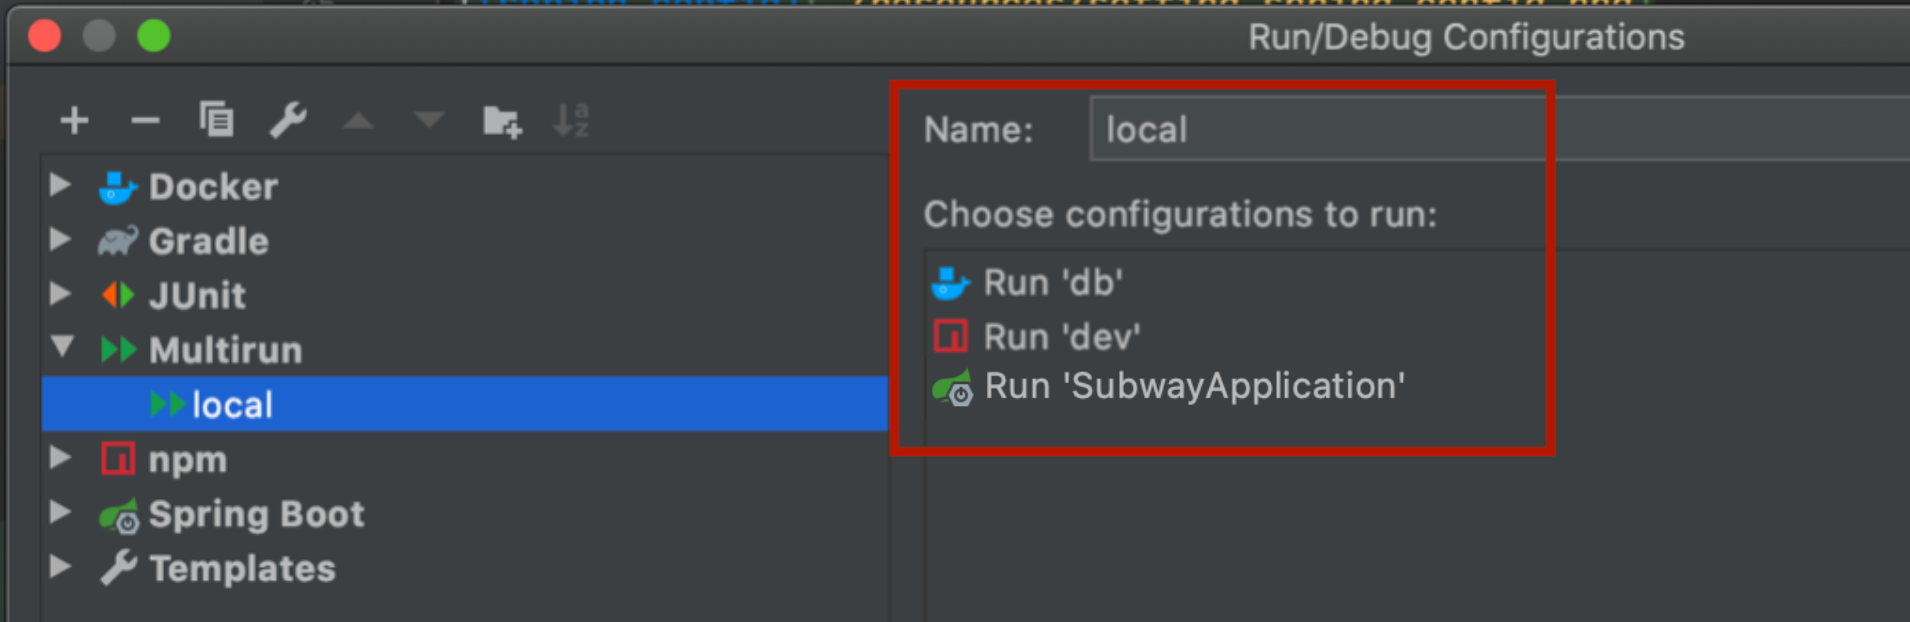Select the Spring Boot category label

[x=257, y=515]
